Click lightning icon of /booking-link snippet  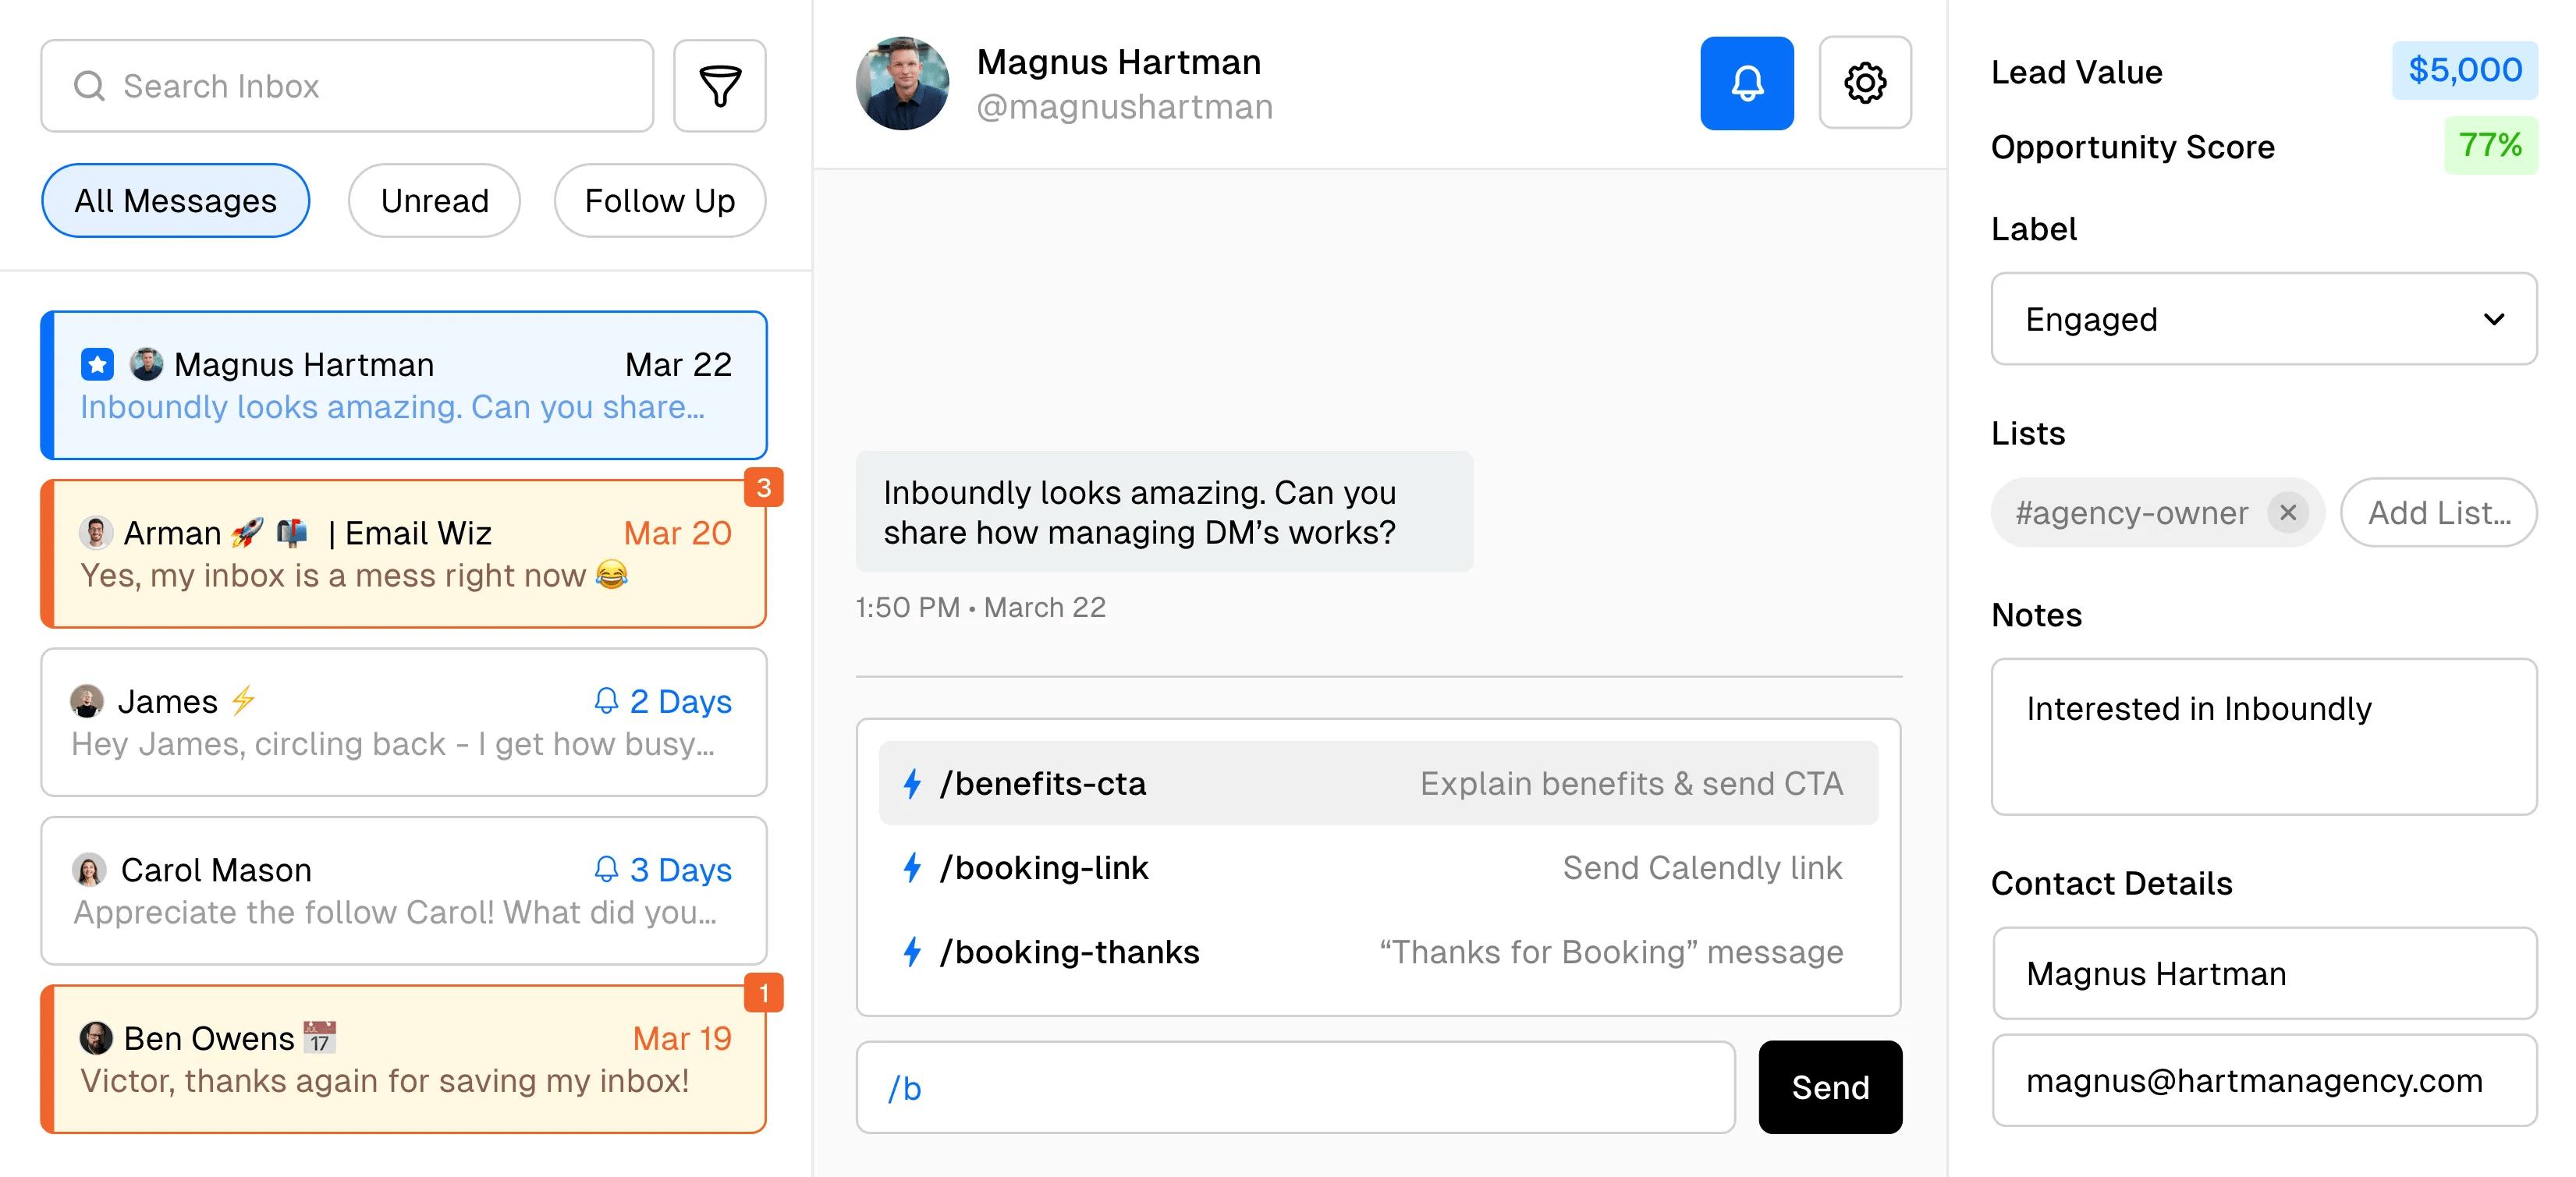(x=912, y=867)
